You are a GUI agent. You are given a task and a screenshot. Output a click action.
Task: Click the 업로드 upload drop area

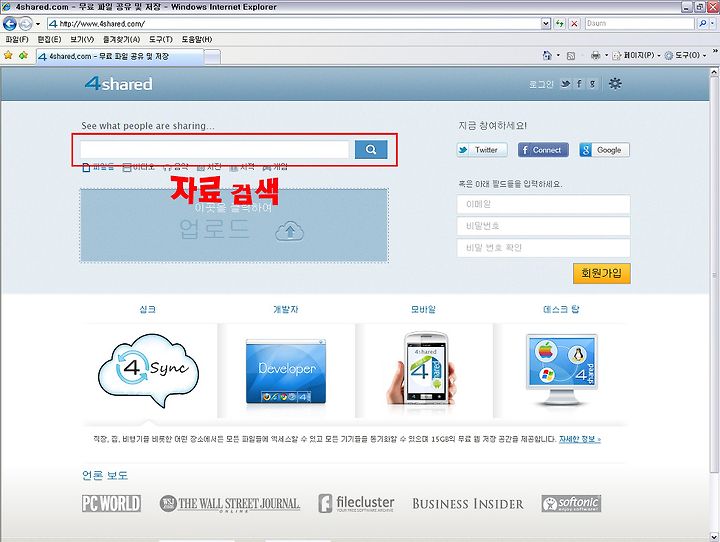(234, 226)
